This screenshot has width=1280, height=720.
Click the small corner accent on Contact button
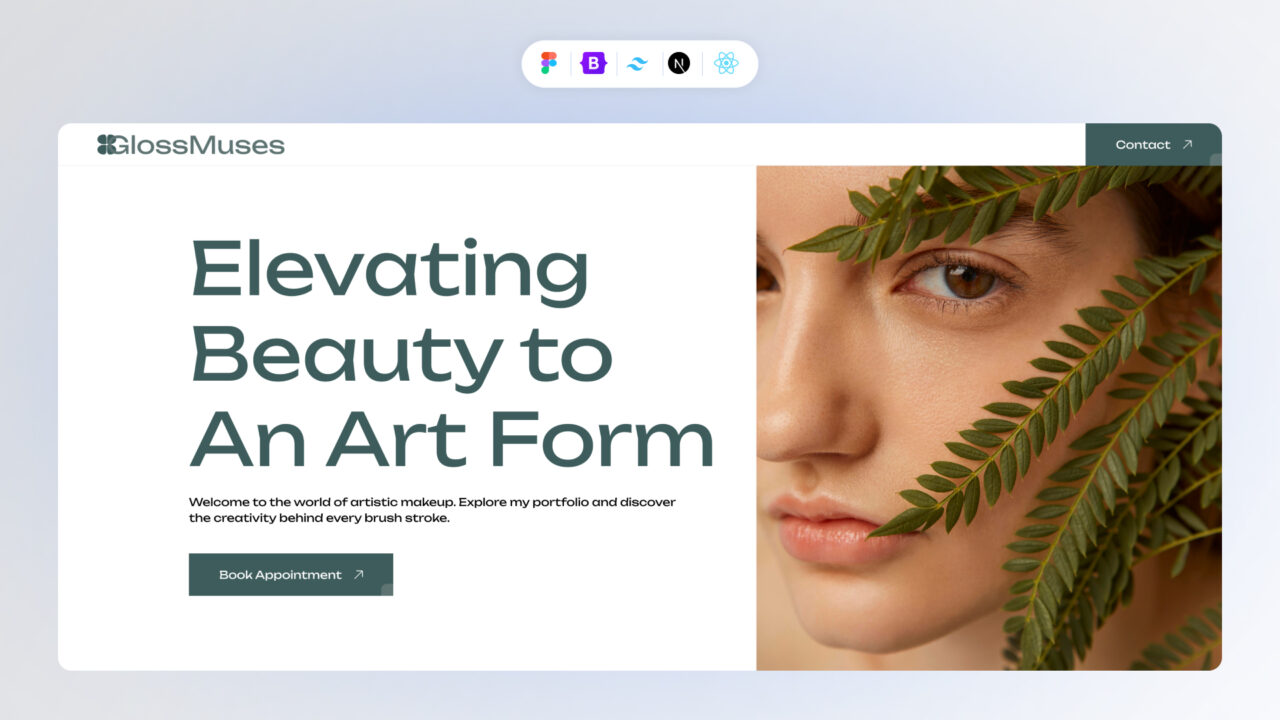pos(1216,160)
